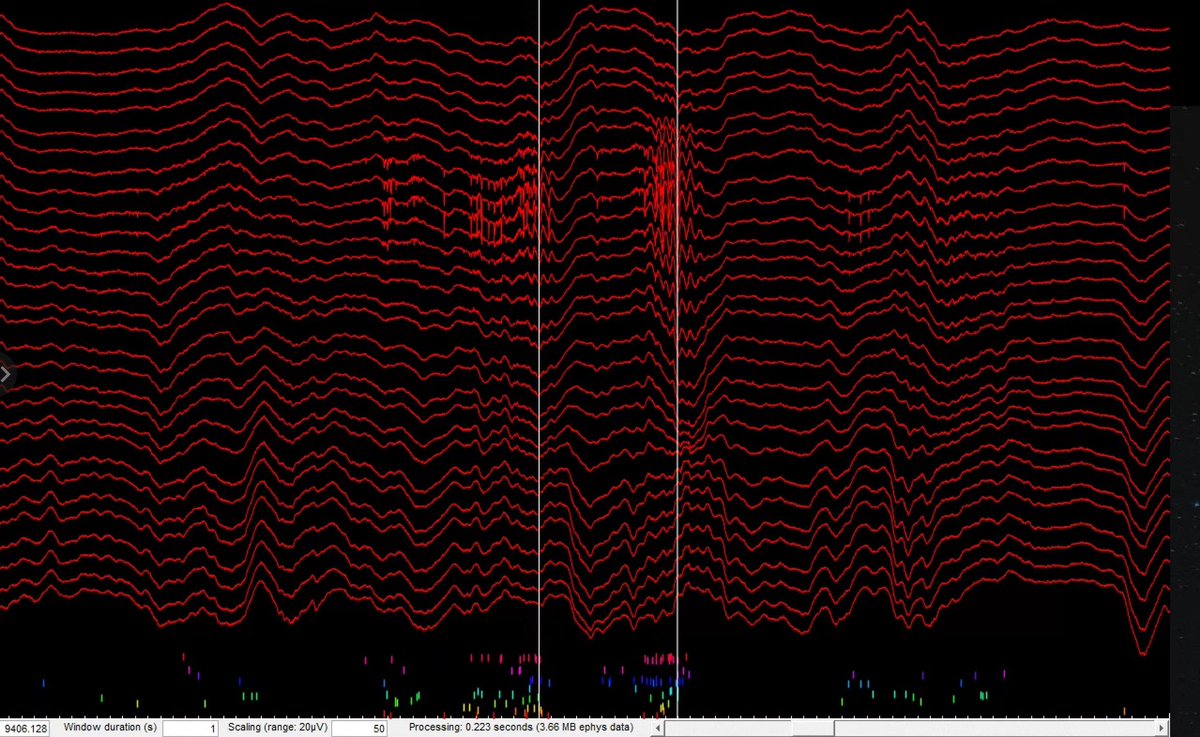The width and height of the screenshot is (1200, 737).
Task: Click the 'Processing: 0.223 seconds' status text
Action: 520,728
